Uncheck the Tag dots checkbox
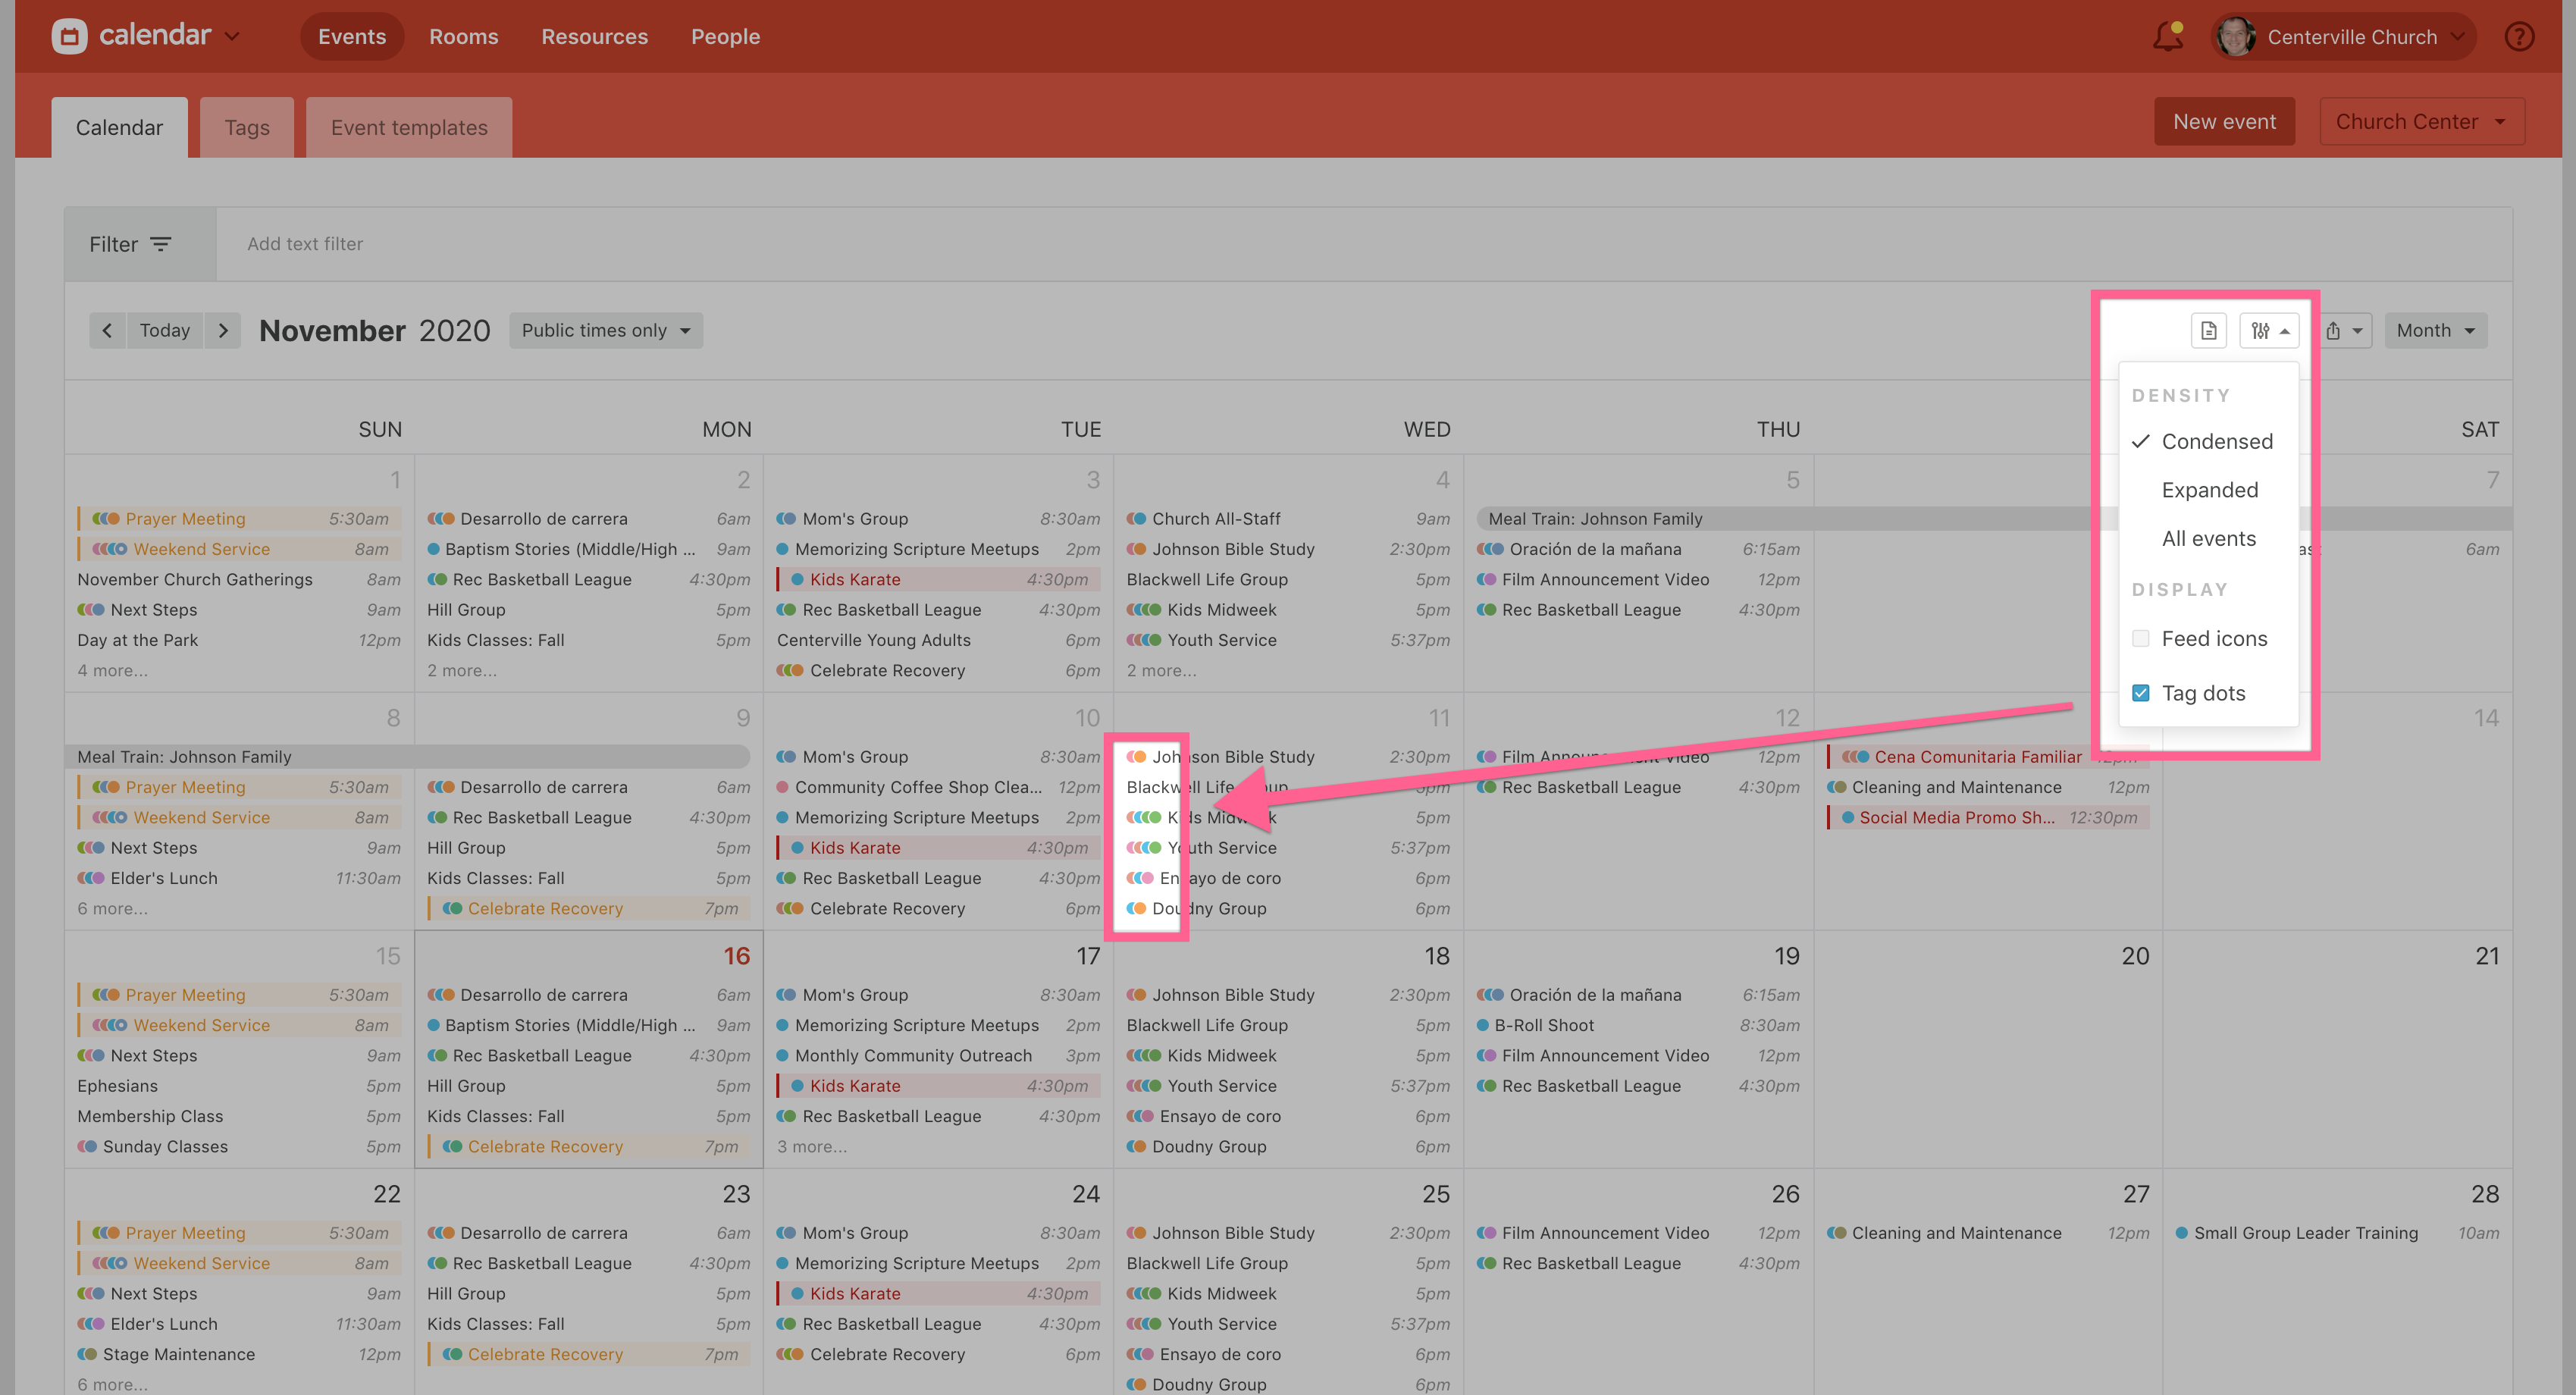2576x1395 pixels. (2140, 693)
